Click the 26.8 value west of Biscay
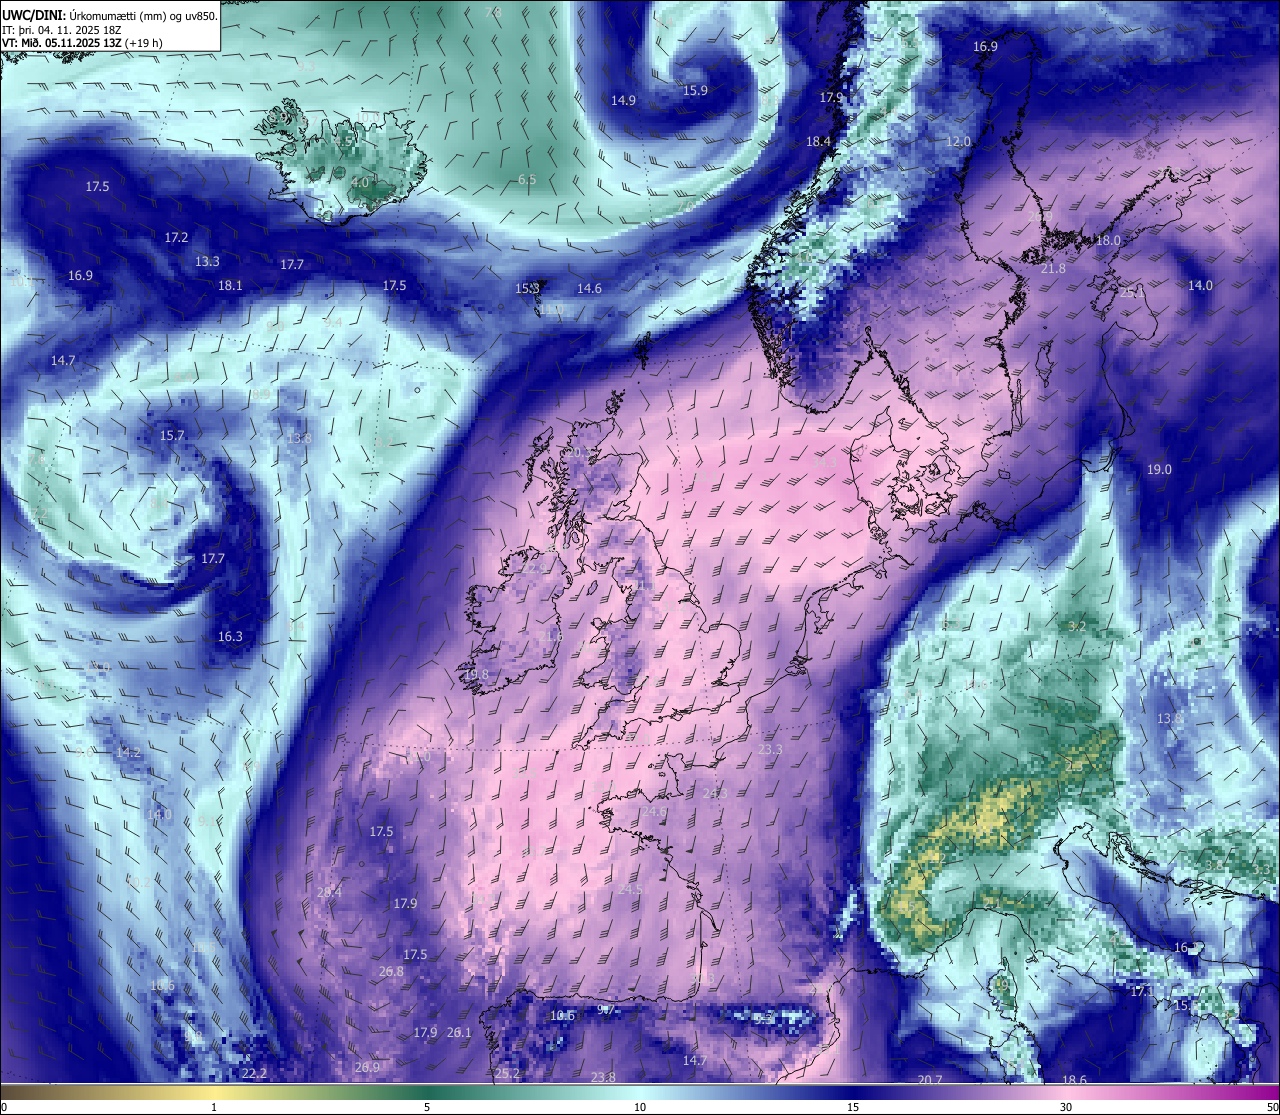Viewport: 1280px width, 1115px height. pos(391,972)
